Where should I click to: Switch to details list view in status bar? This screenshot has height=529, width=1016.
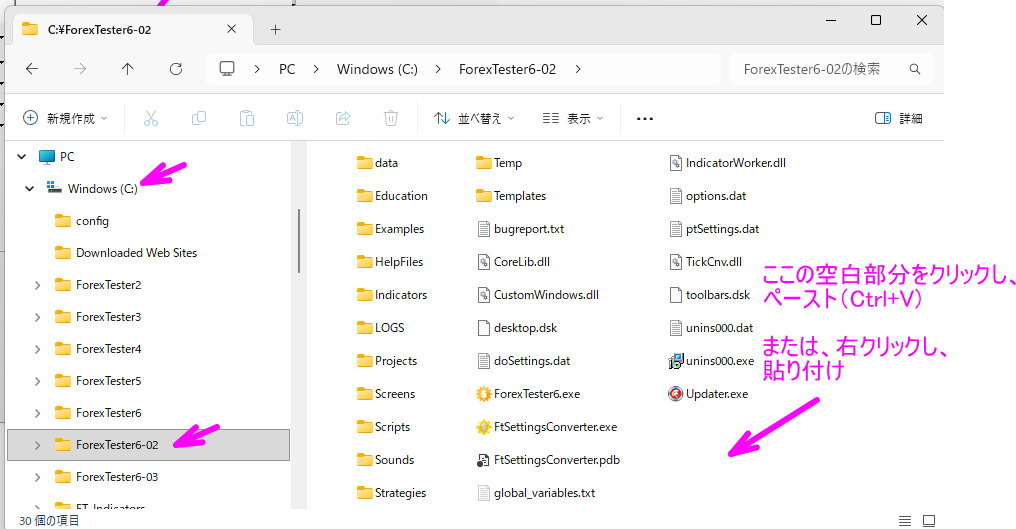[x=905, y=520]
